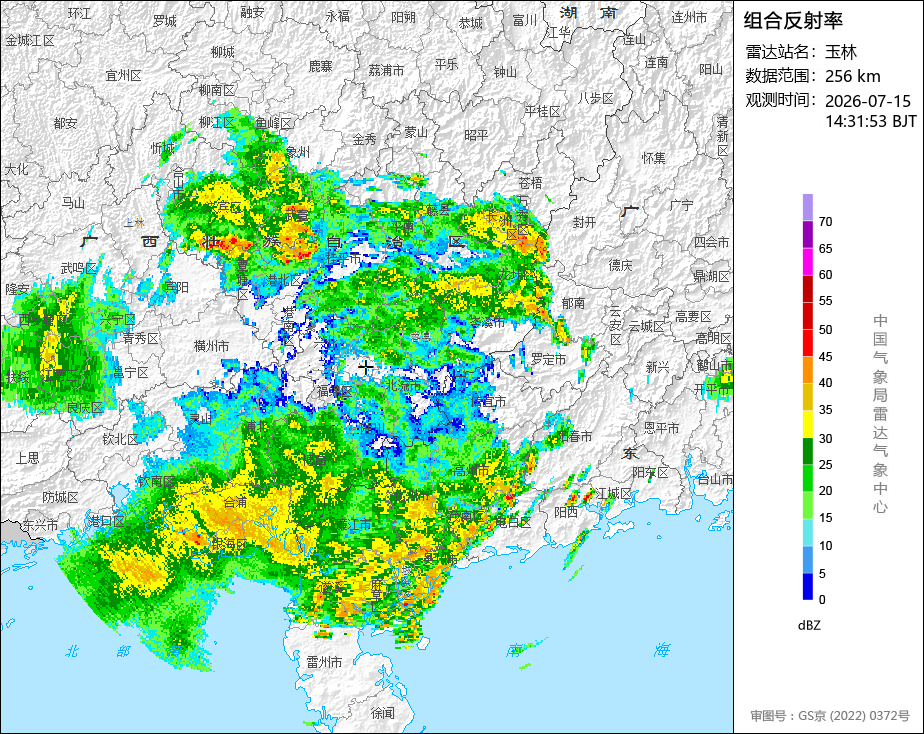Click the 组合反射率 title text
924x734 pixels.
click(x=793, y=21)
